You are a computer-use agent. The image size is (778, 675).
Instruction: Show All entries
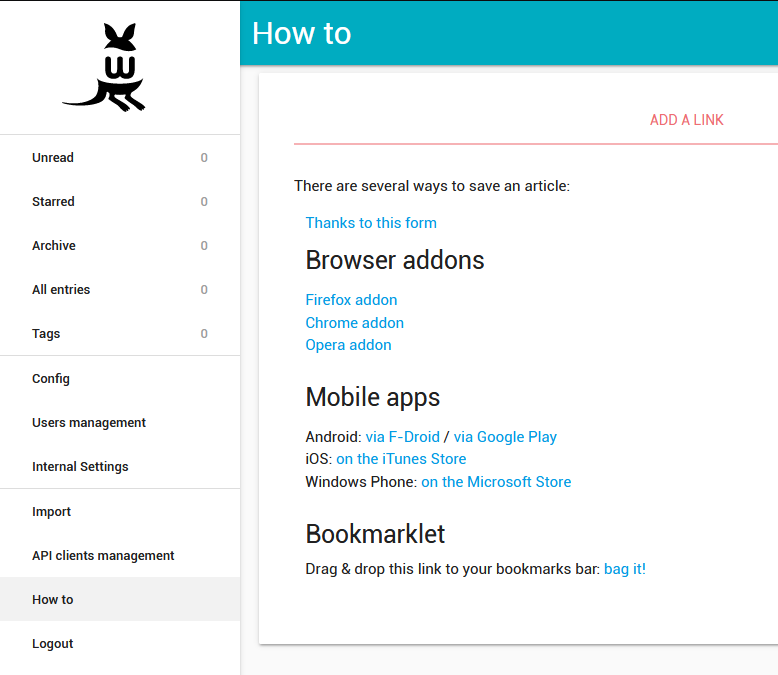[61, 290]
